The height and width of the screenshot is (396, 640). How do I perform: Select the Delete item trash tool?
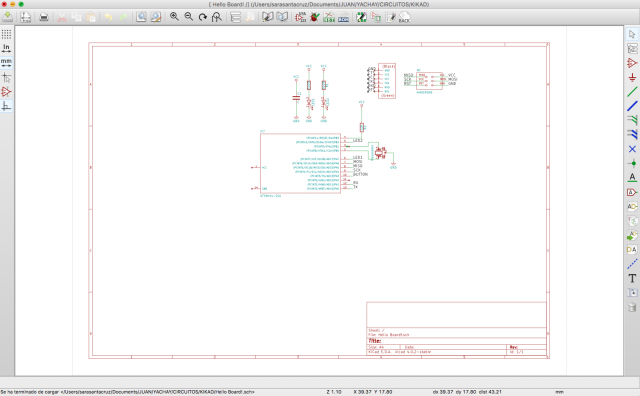point(632,307)
